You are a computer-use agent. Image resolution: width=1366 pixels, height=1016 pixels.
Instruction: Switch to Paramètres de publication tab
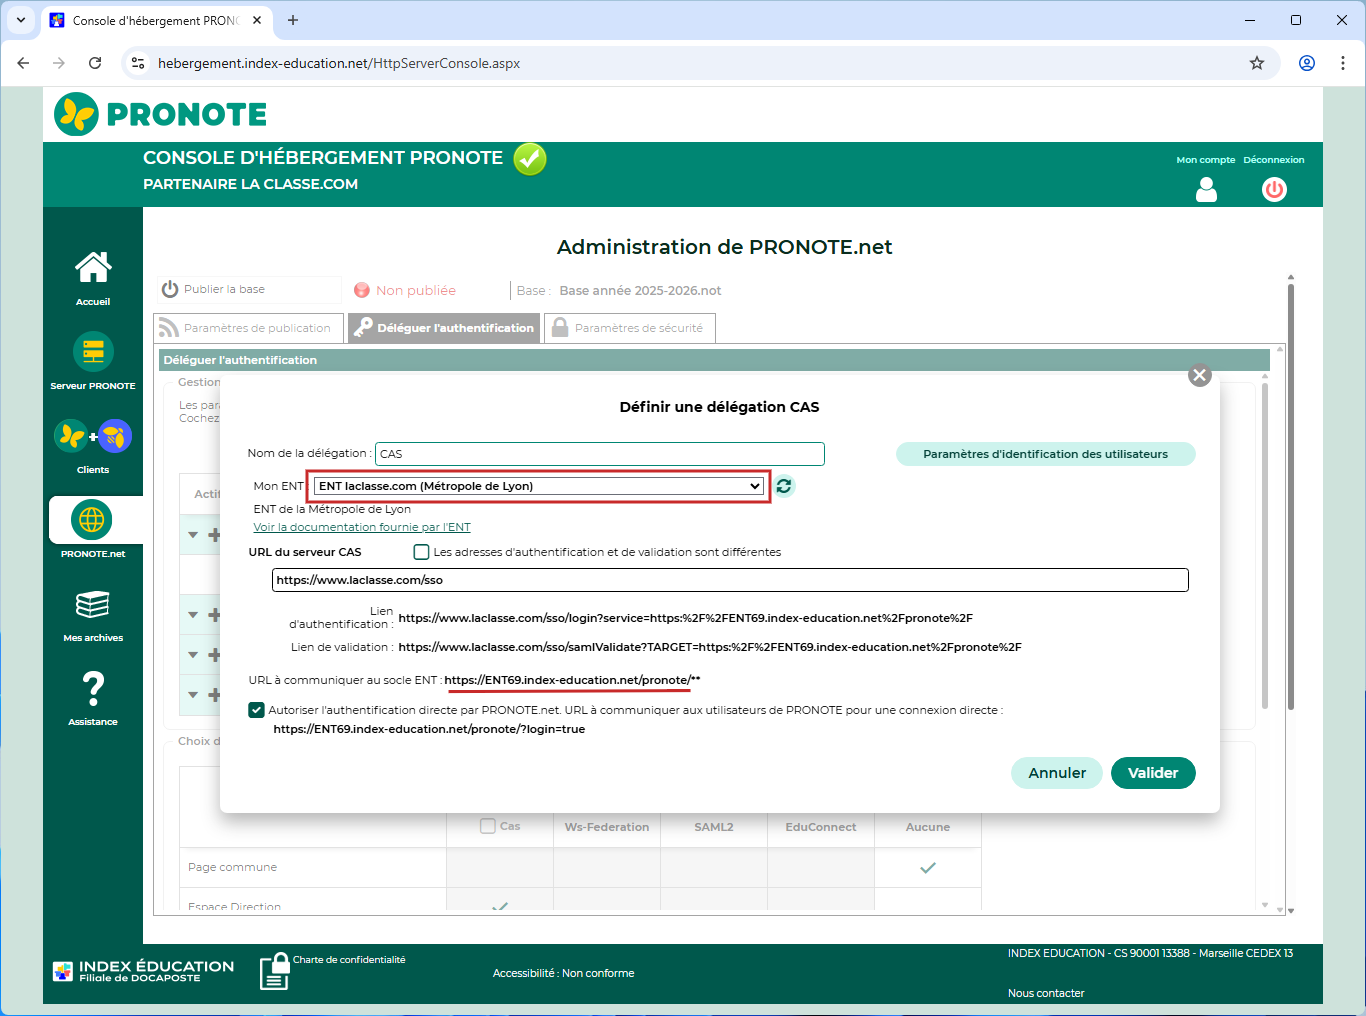[248, 328]
